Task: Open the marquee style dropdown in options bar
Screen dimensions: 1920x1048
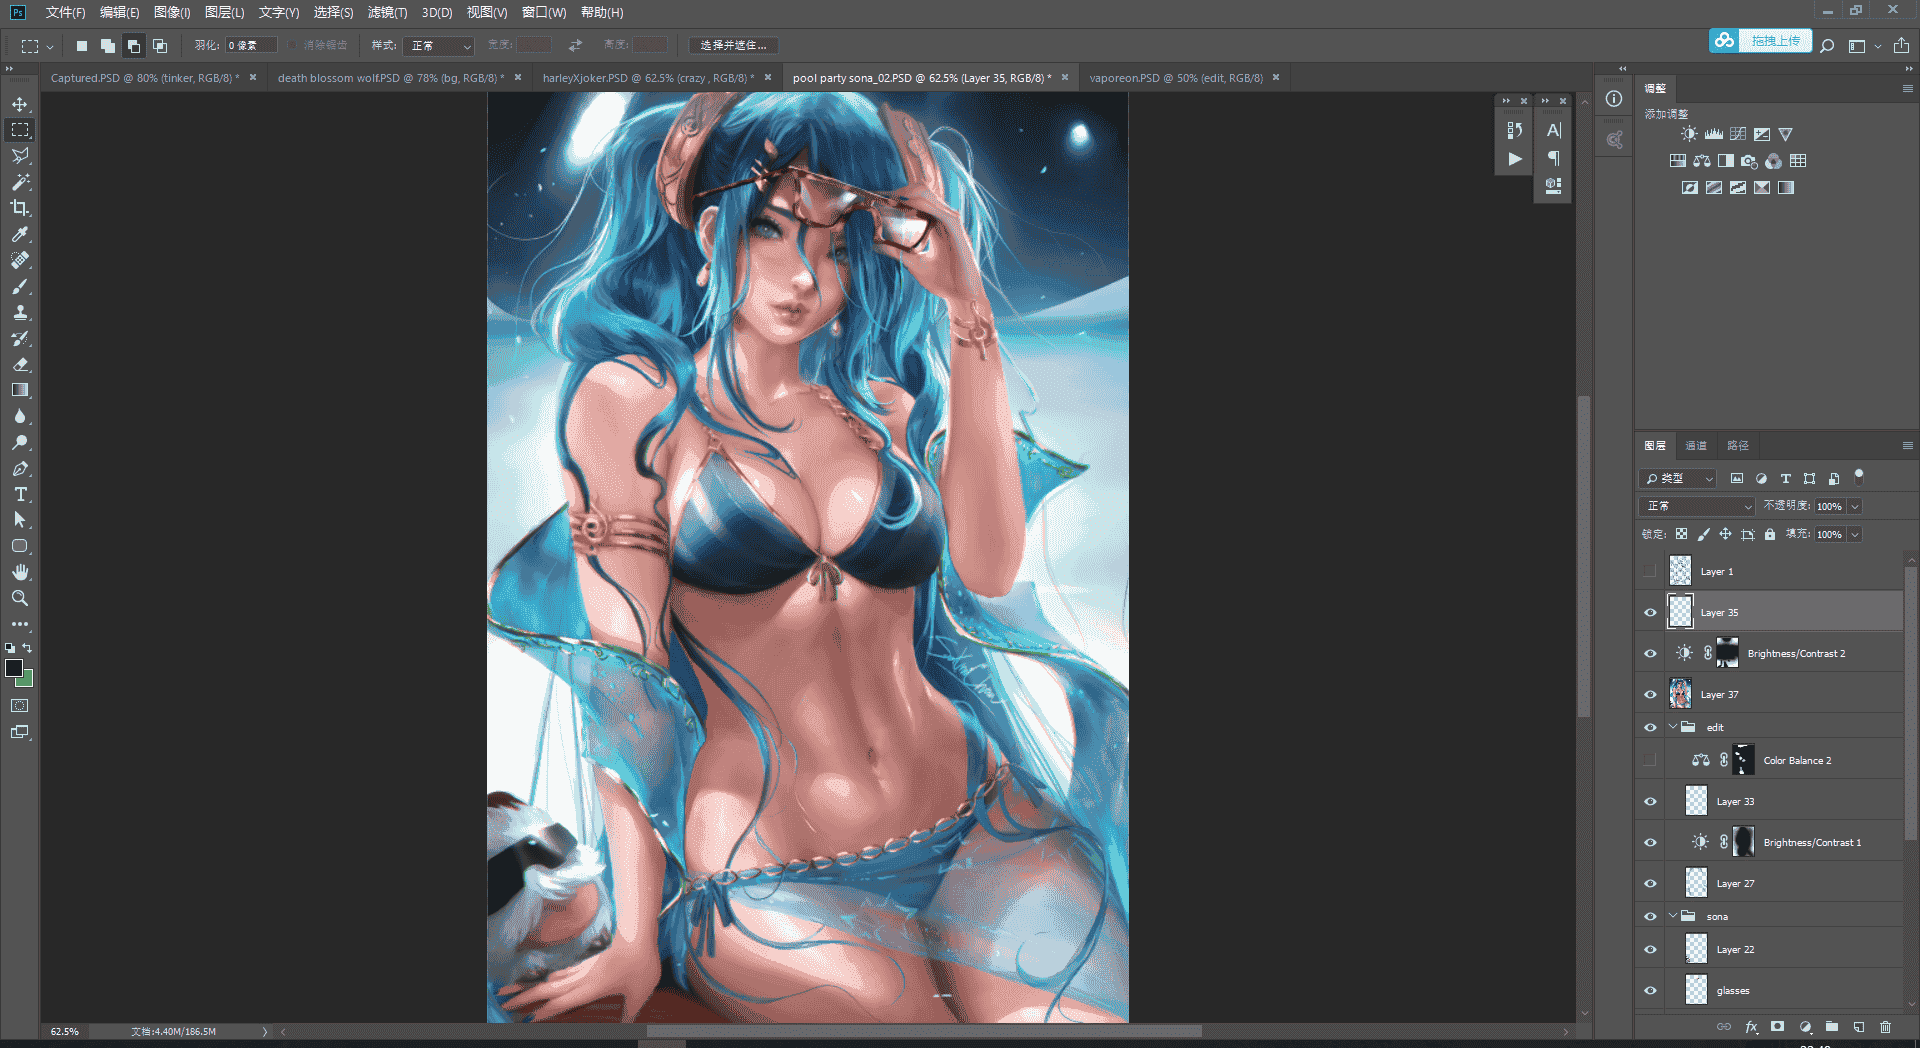Action: 439,46
